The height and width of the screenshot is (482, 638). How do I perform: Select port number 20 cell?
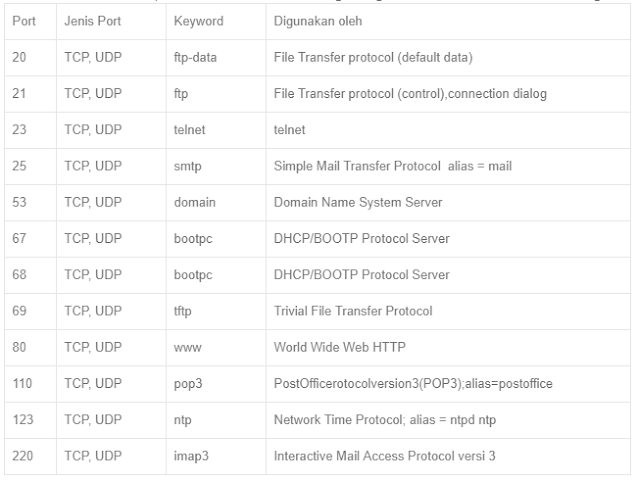pyautogui.click(x=19, y=57)
